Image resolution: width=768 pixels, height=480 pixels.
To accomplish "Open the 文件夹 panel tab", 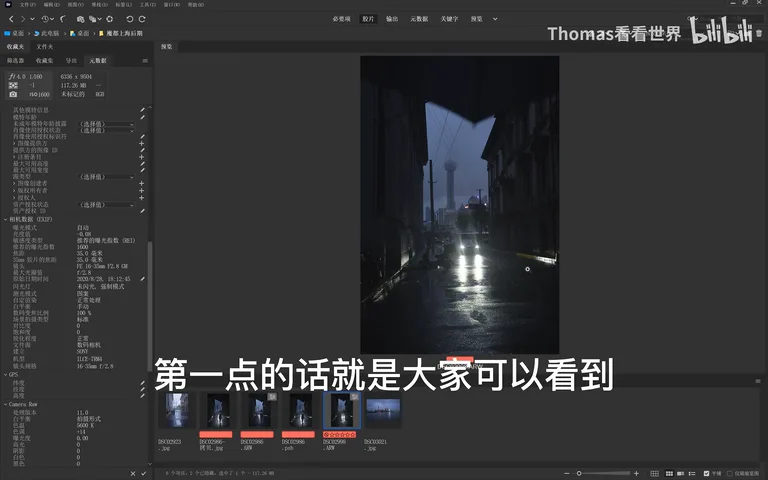I will (45, 47).
